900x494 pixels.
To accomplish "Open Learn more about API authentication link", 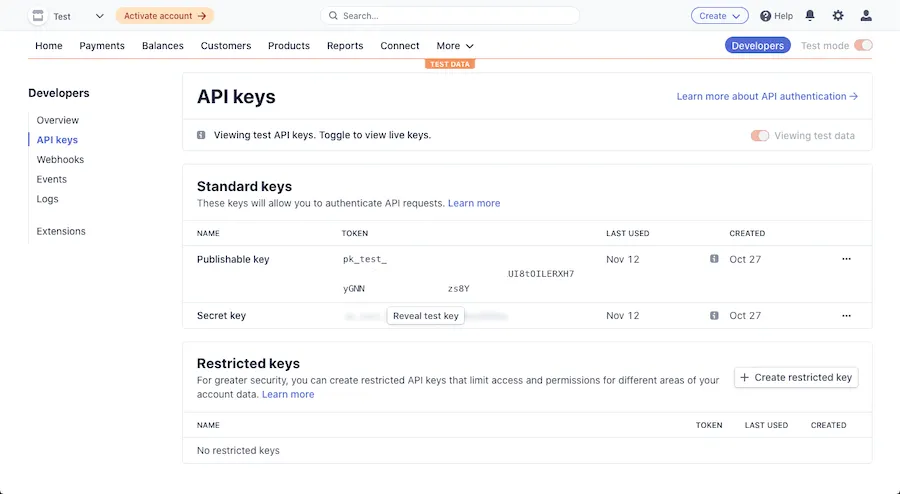I will [x=767, y=96].
